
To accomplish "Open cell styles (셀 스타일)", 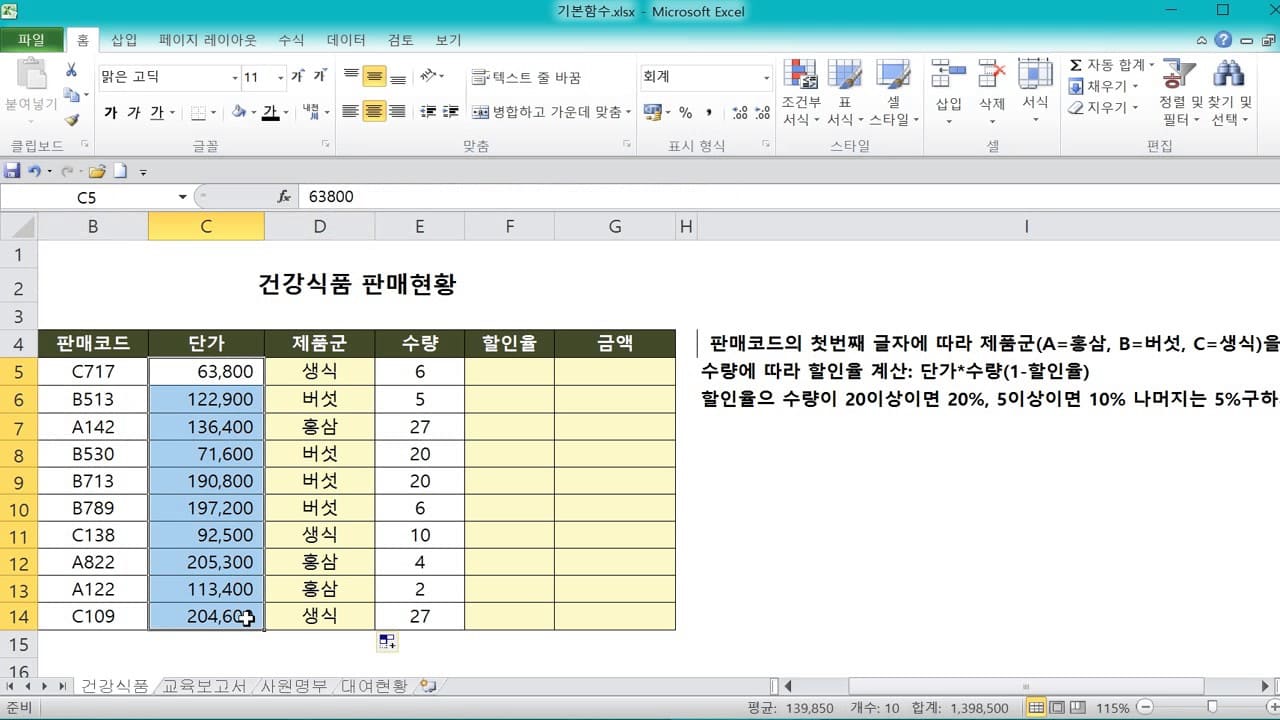I will click(x=893, y=92).
